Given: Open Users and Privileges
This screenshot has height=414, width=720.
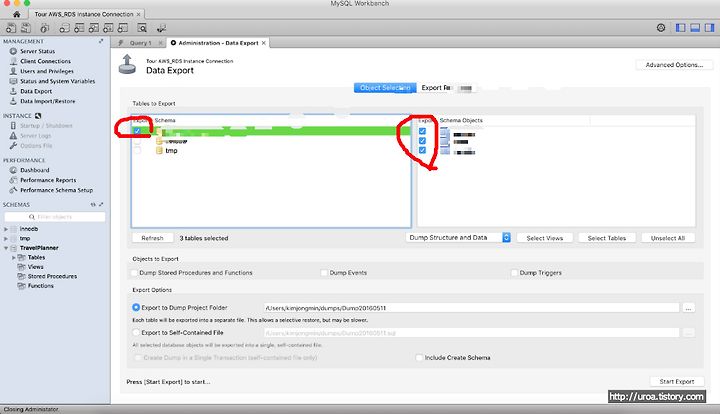Looking at the screenshot, I should 46,71.
